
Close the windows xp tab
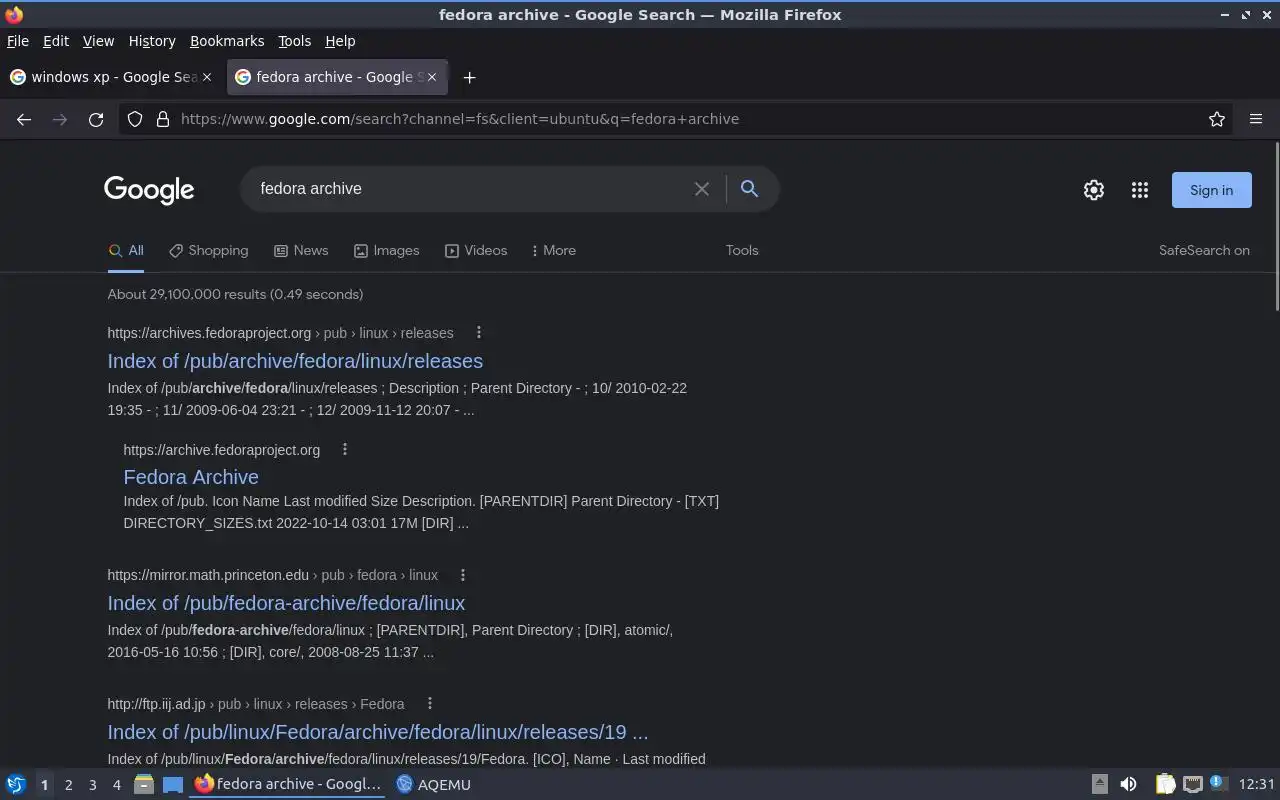pos(207,77)
